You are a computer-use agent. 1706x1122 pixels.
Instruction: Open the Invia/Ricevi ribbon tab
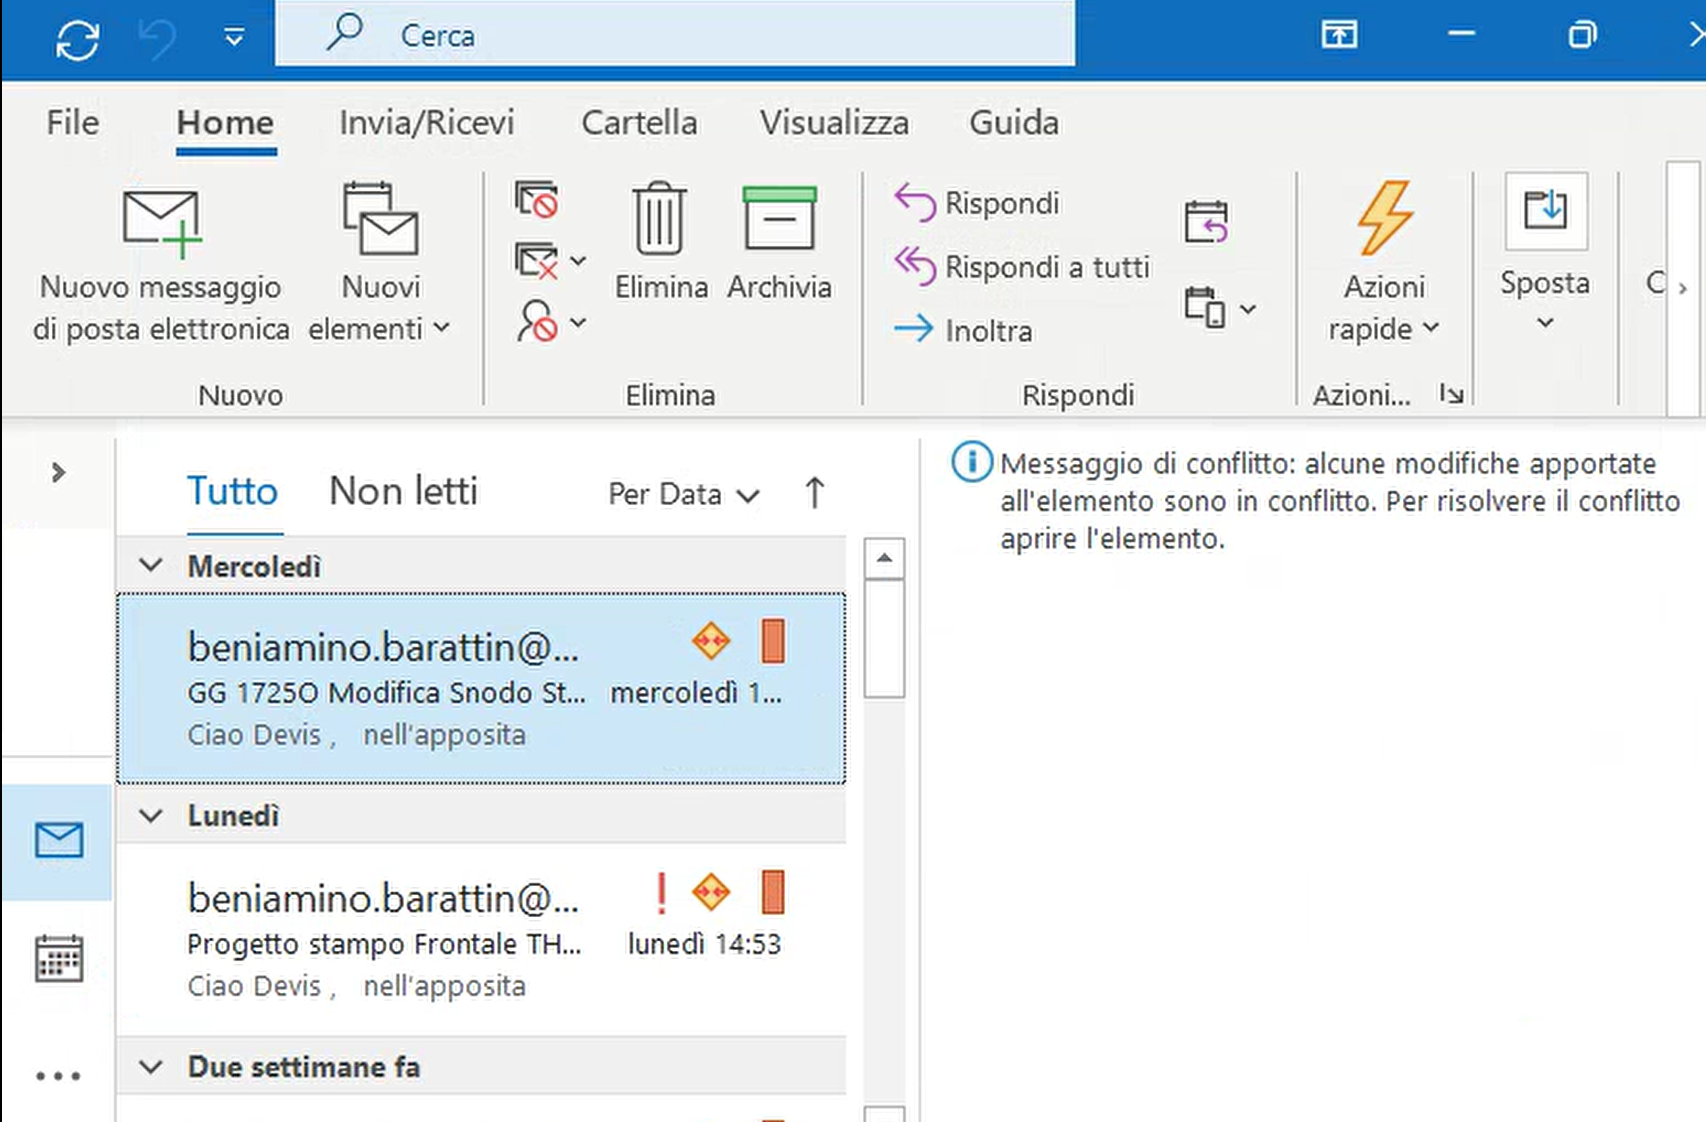pyautogui.click(x=426, y=123)
